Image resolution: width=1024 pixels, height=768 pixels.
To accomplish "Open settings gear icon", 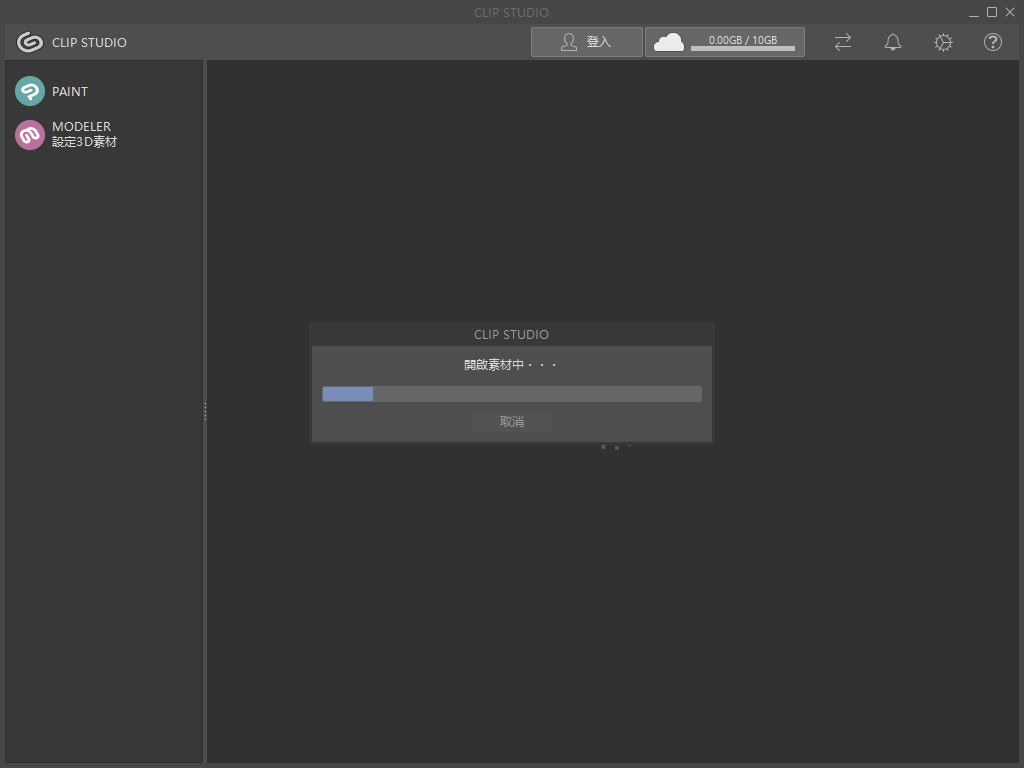I will pos(943,42).
